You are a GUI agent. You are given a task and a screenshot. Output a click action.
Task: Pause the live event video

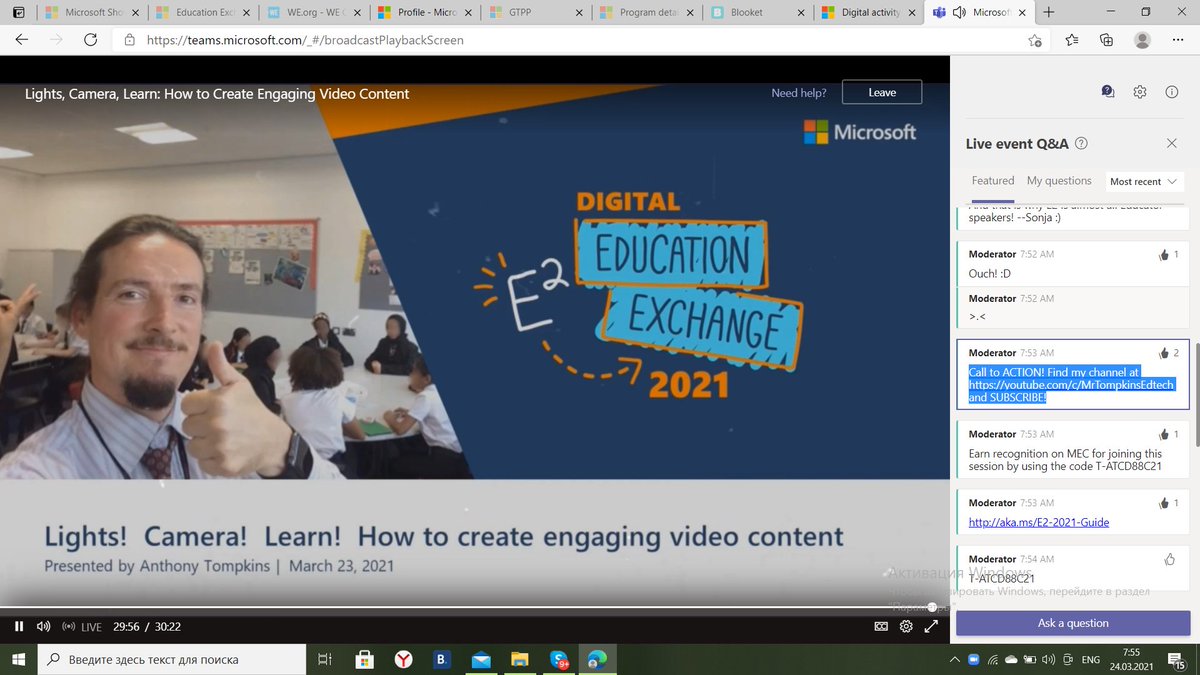pyautogui.click(x=18, y=627)
